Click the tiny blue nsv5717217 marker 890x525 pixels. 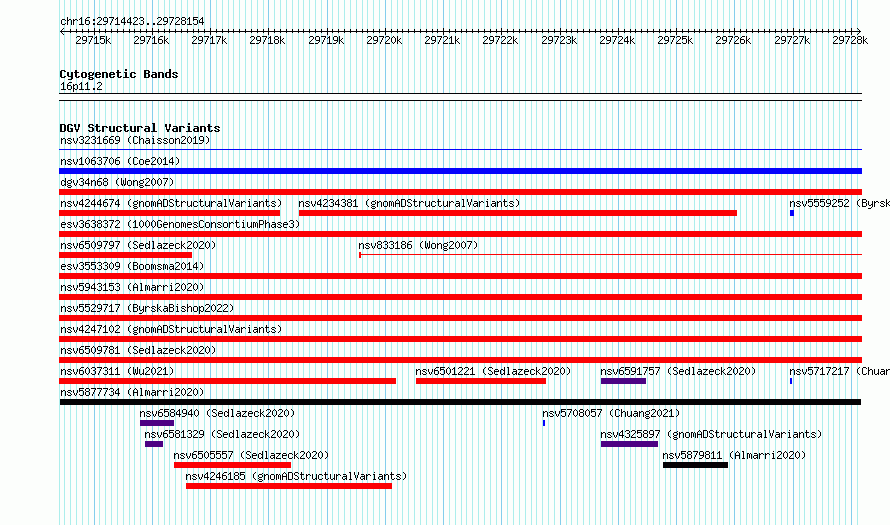point(791,381)
